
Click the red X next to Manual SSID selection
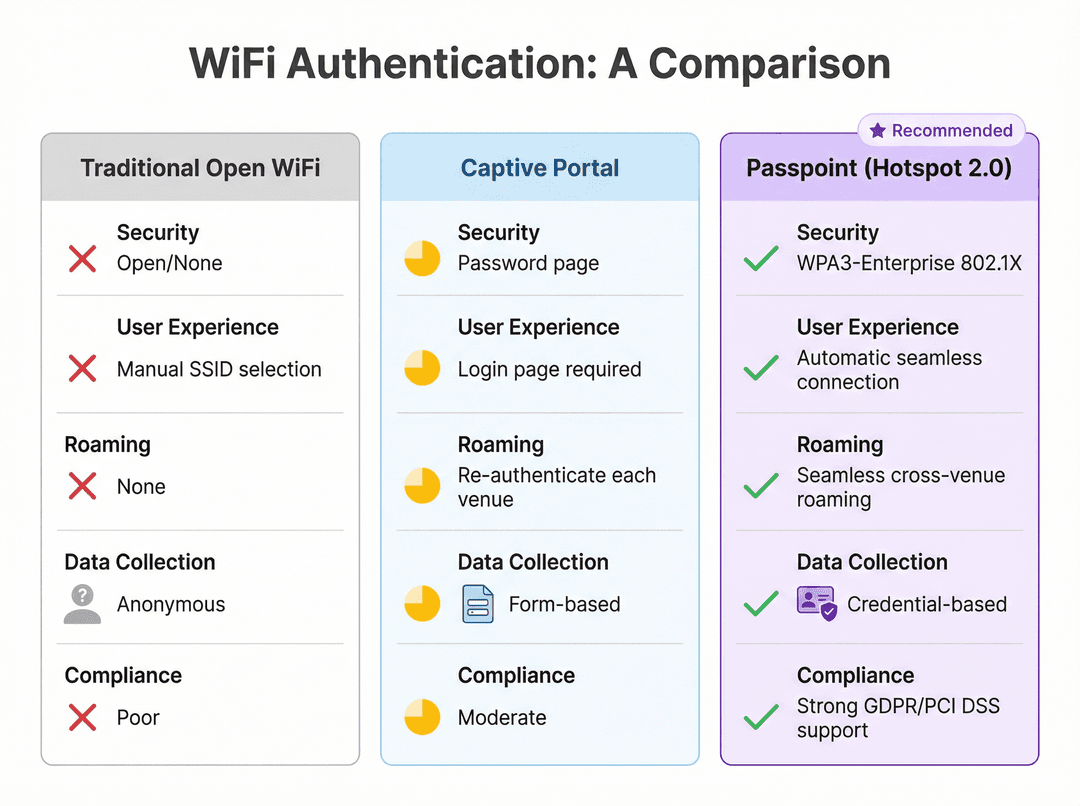83,369
